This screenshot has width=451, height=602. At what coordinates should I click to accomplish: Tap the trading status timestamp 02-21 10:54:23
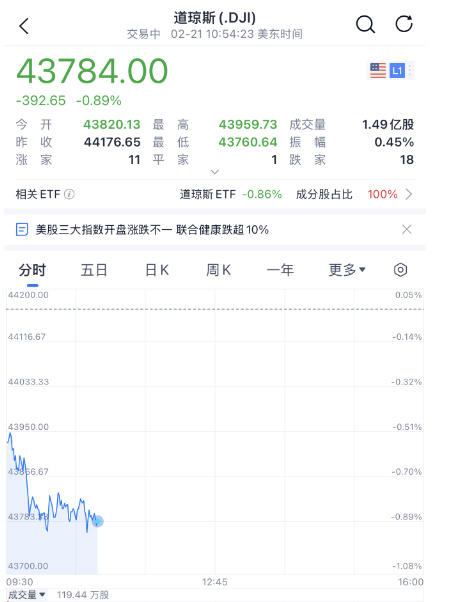coord(212,34)
